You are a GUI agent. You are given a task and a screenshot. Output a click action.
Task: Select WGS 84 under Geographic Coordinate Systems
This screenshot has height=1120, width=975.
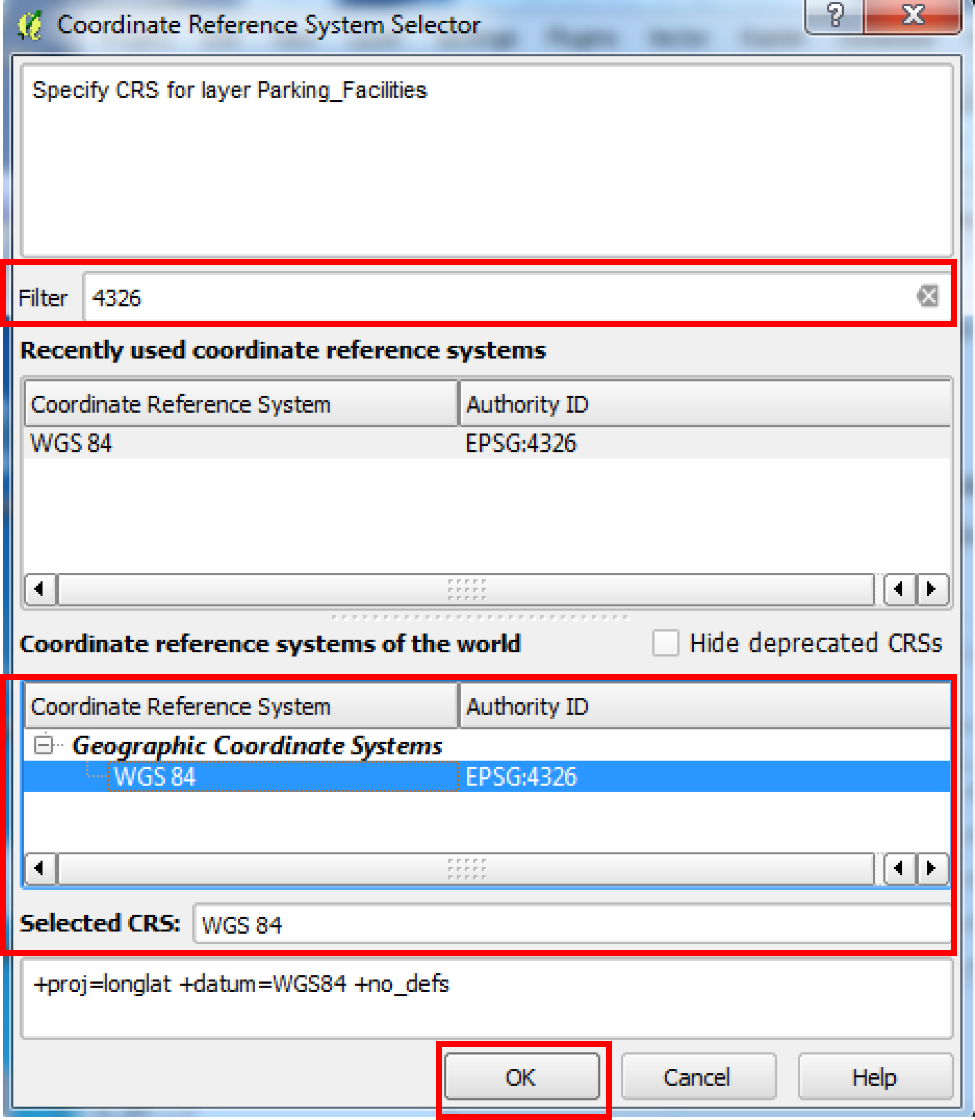tap(155, 777)
